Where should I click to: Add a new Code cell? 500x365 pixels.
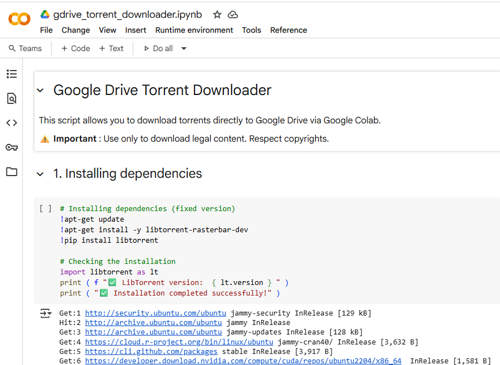76,48
